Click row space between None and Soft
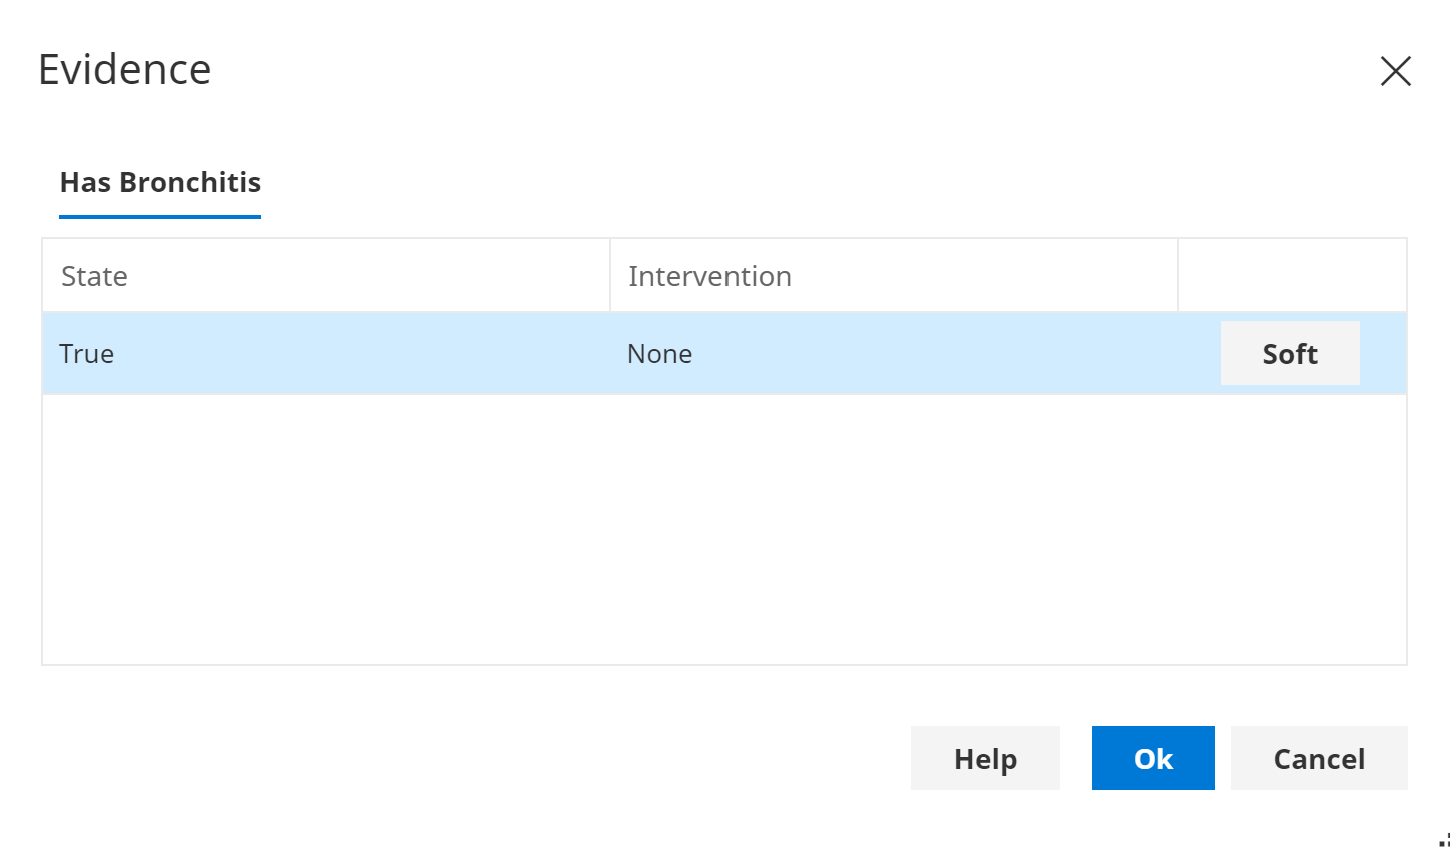The height and width of the screenshot is (850, 1450). tap(950, 354)
